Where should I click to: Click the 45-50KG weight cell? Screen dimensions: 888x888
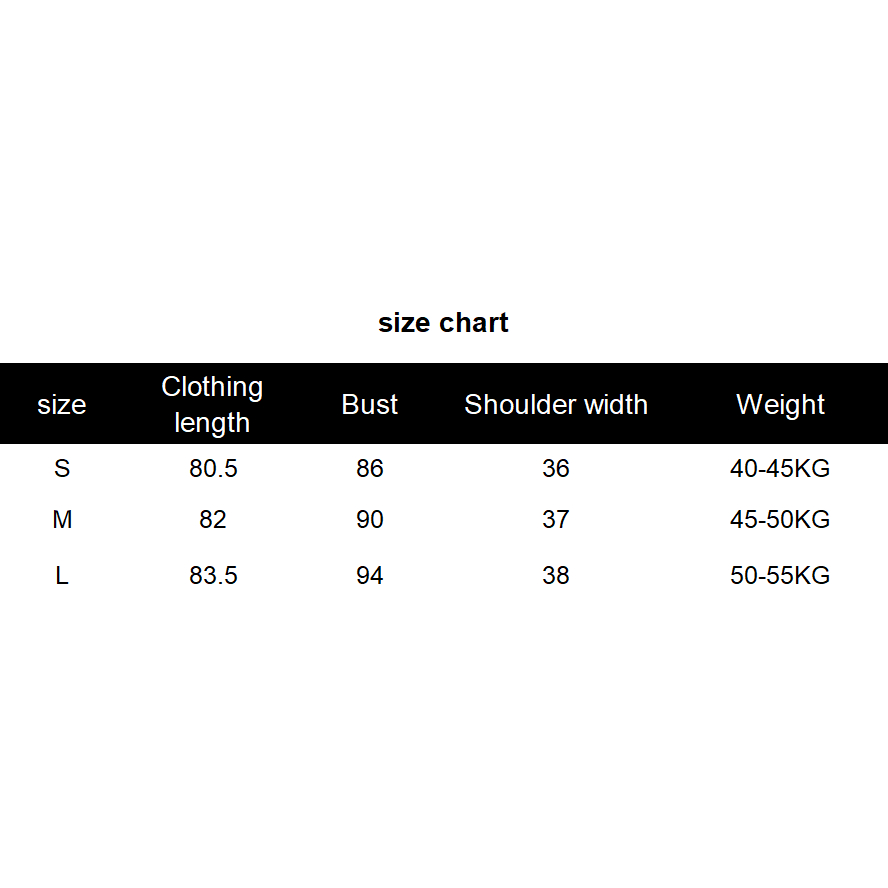pyautogui.click(x=780, y=520)
